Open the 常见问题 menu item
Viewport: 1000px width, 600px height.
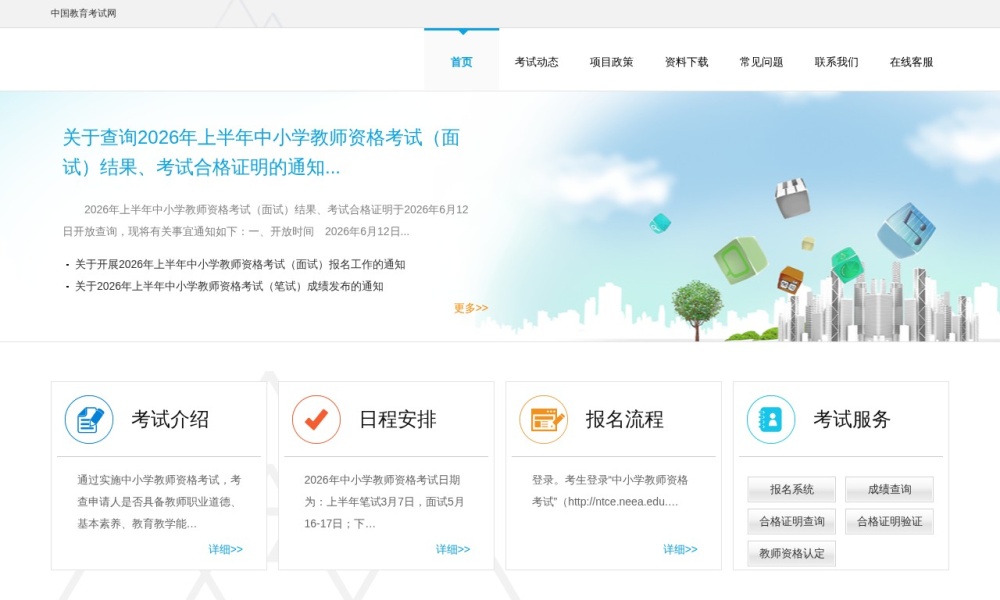[761, 62]
